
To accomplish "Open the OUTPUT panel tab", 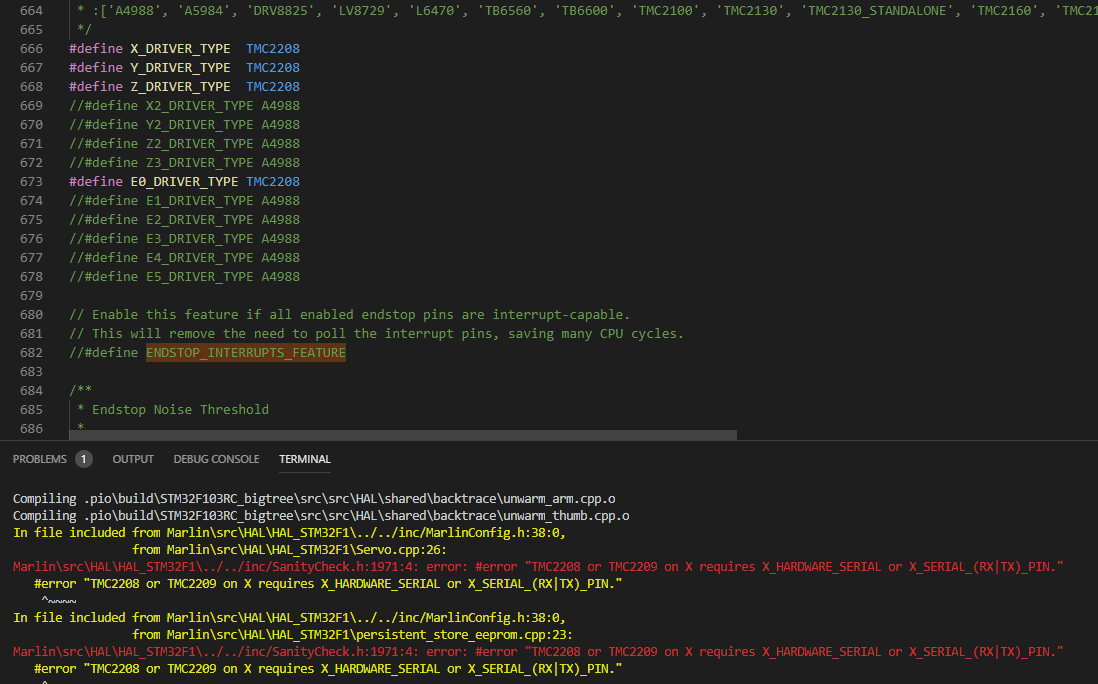I will (133, 459).
